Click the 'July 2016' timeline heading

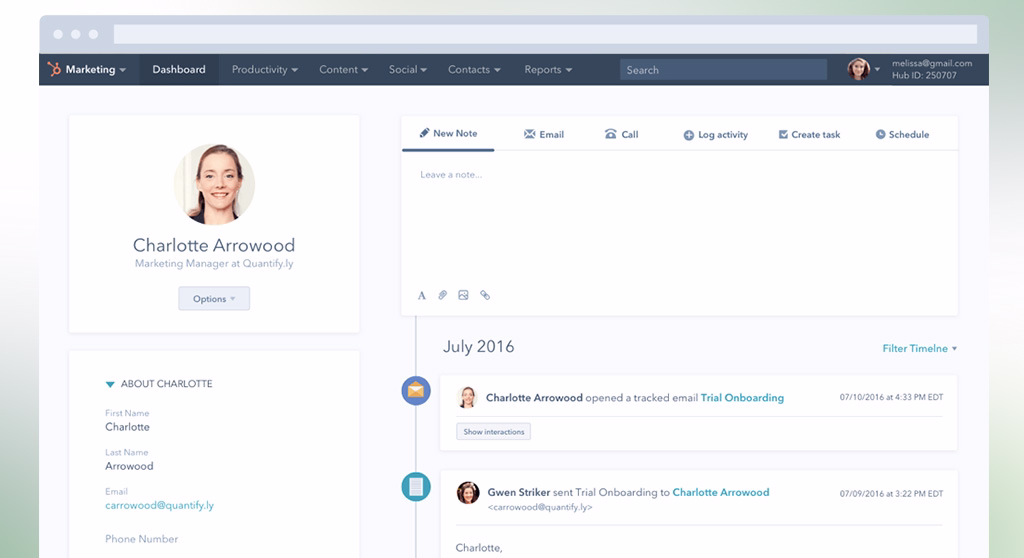479,346
